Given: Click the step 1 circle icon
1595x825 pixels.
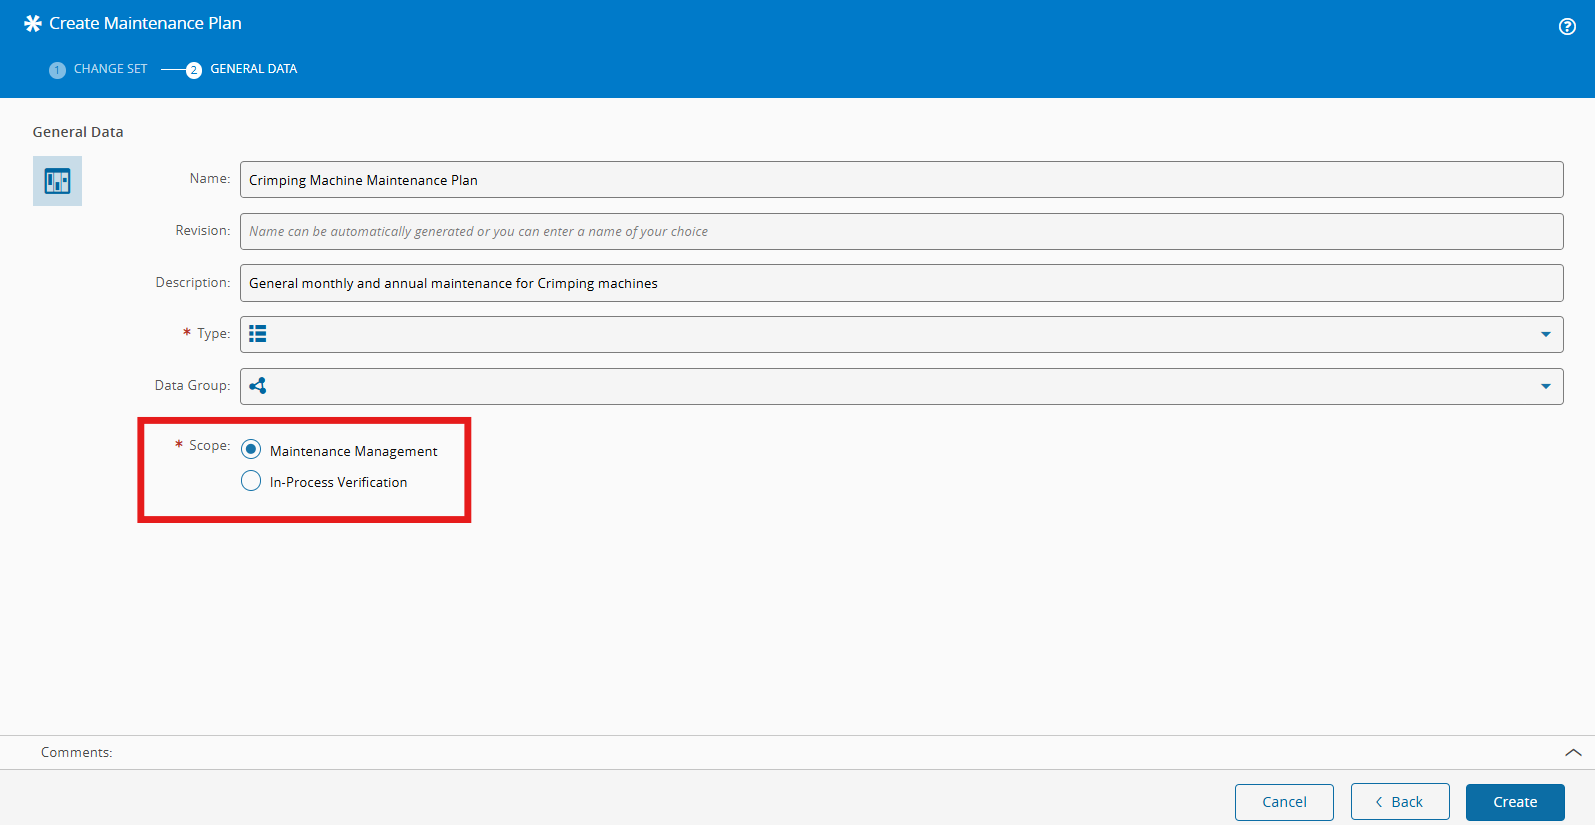Looking at the screenshot, I should pos(57,70).
